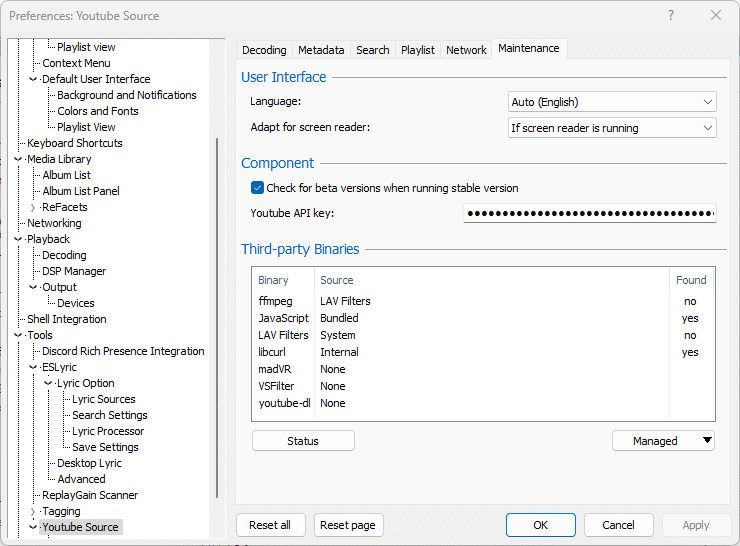
Task: Select the madVR binary row
Action: tap(483, 369)
